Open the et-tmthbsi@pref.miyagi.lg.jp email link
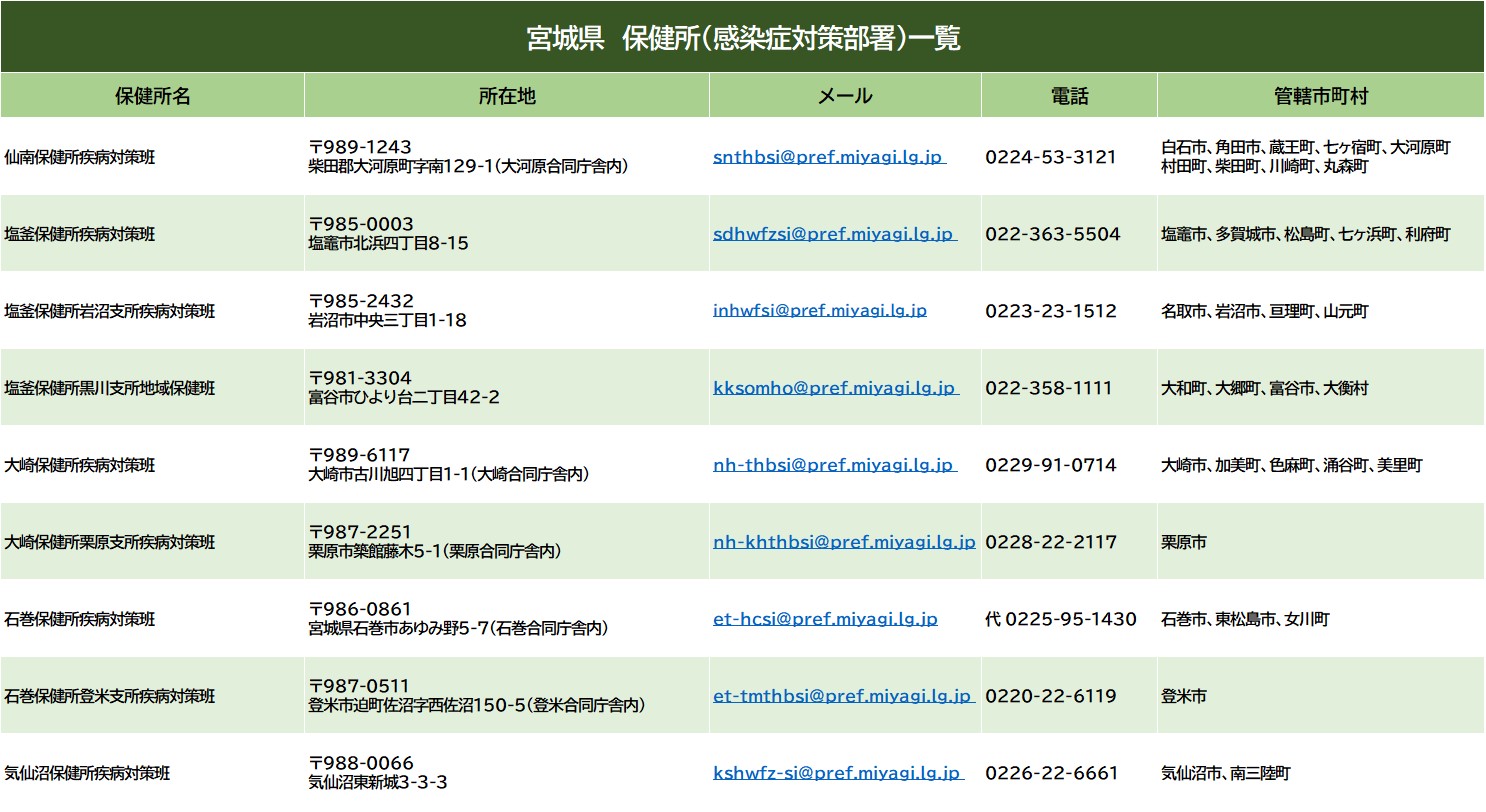 (x=843, y=696)
